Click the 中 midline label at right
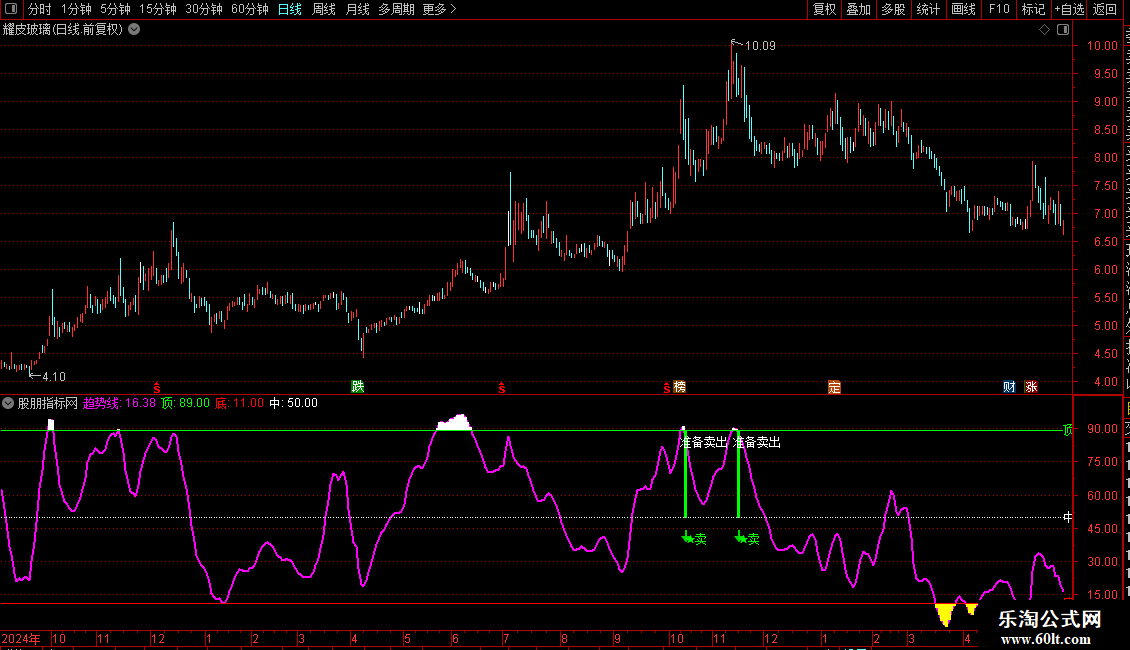 point(1068,517)
